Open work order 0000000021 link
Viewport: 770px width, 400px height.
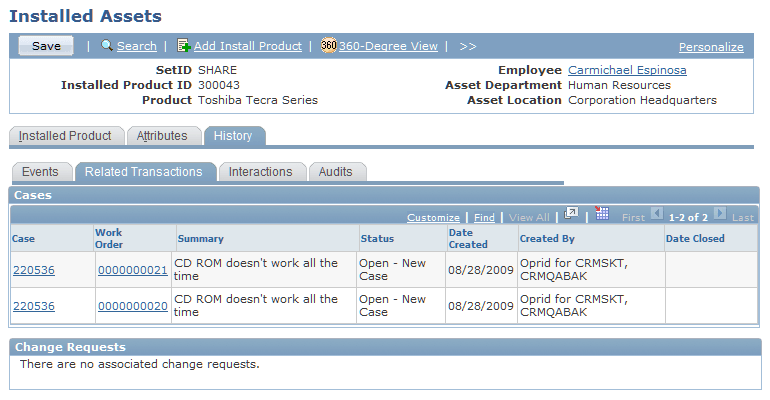133,270
